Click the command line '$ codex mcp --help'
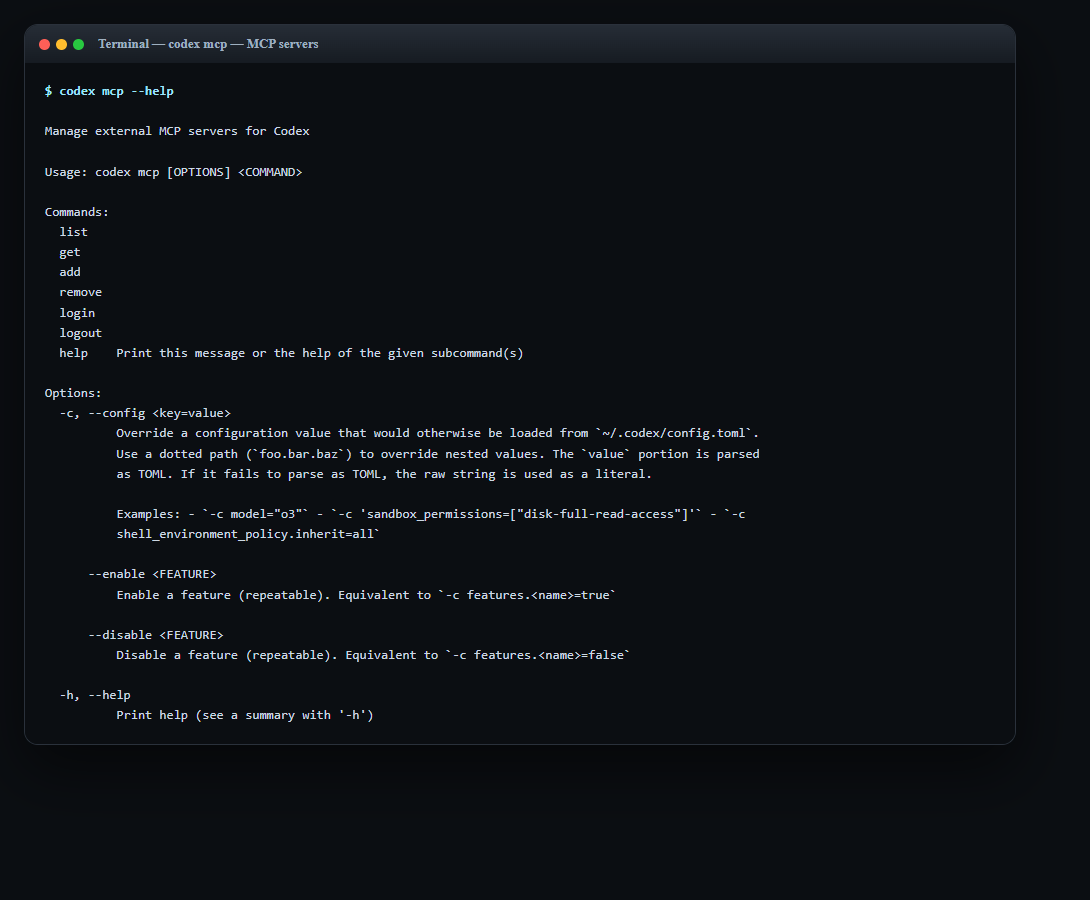The width and height of the screenshot is (1090, 900). [109, 91]
